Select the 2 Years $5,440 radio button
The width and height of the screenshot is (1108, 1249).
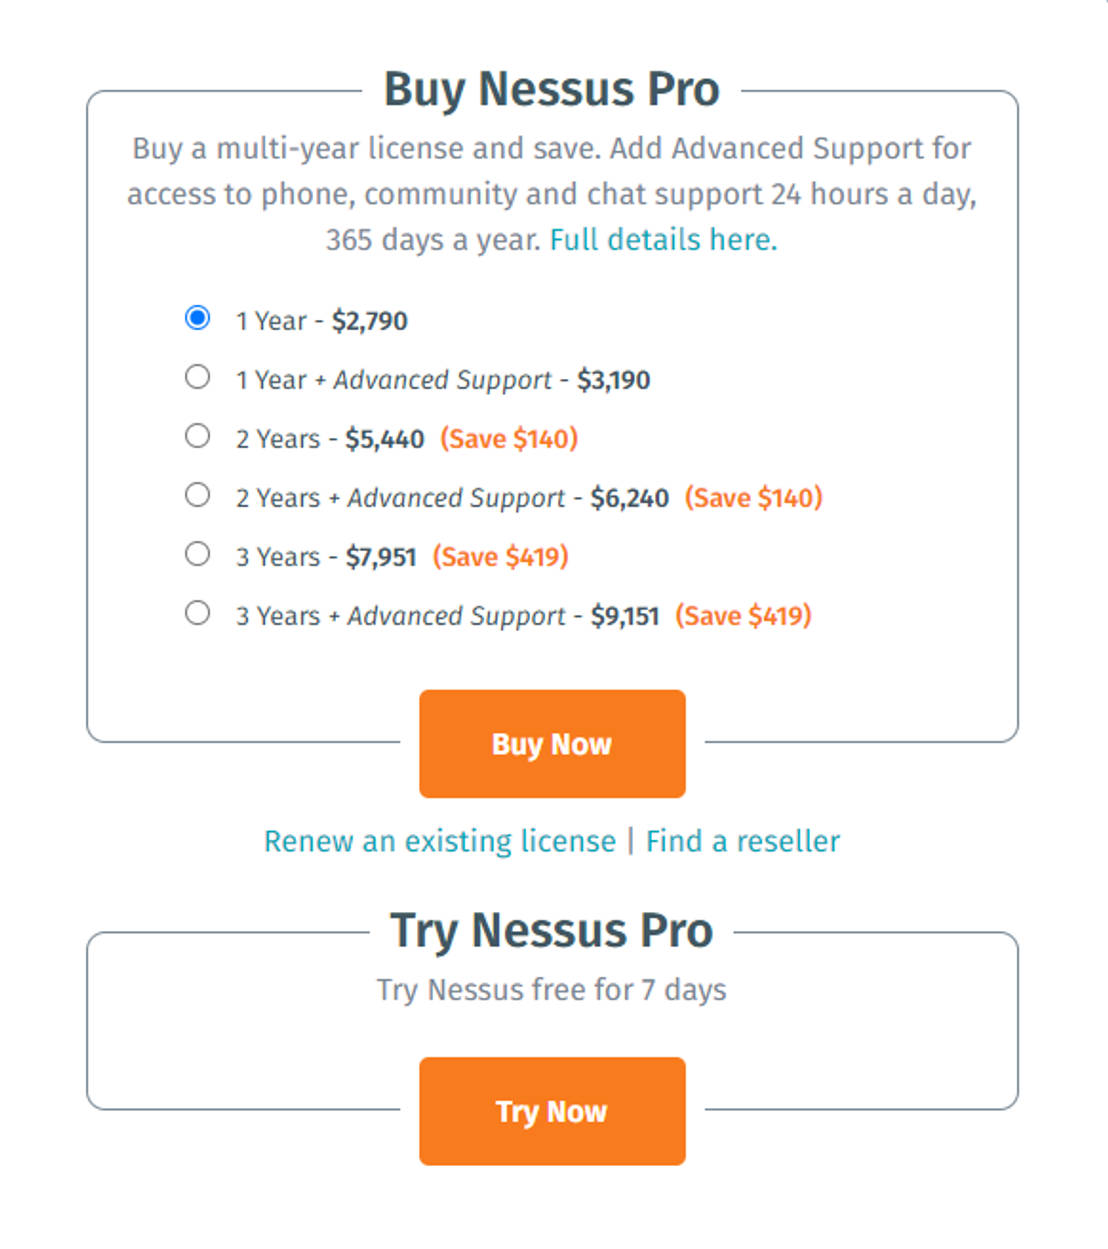pyautogui.click(x=198, y=436)
